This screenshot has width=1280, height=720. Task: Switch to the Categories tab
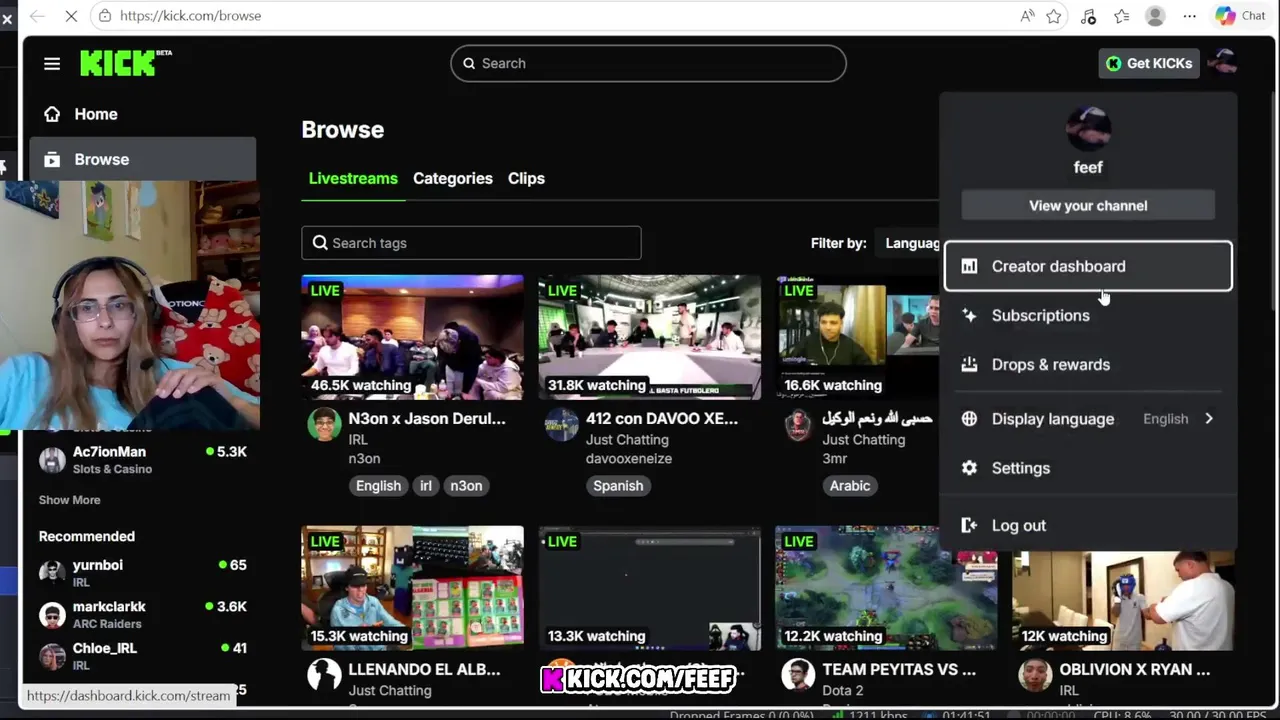(453, 178)
